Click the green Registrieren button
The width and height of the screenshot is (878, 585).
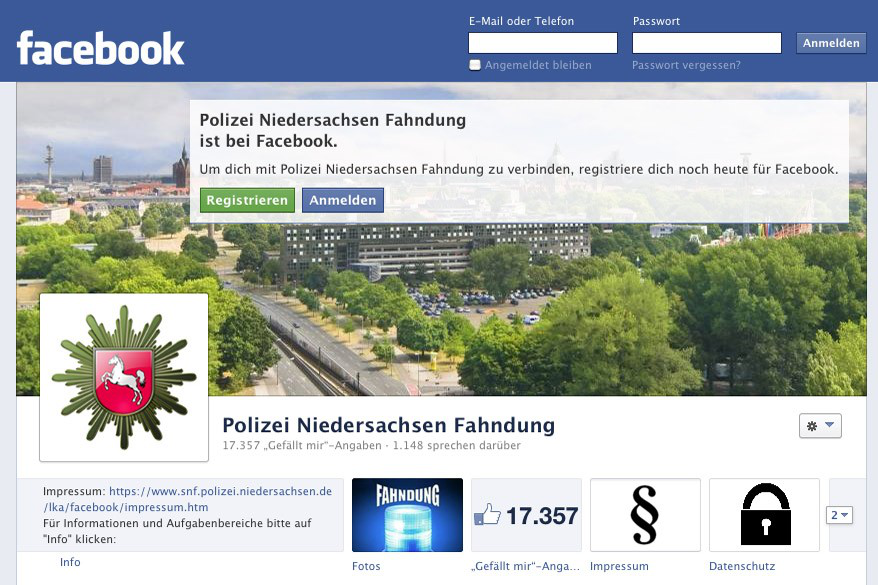(247, 200)
